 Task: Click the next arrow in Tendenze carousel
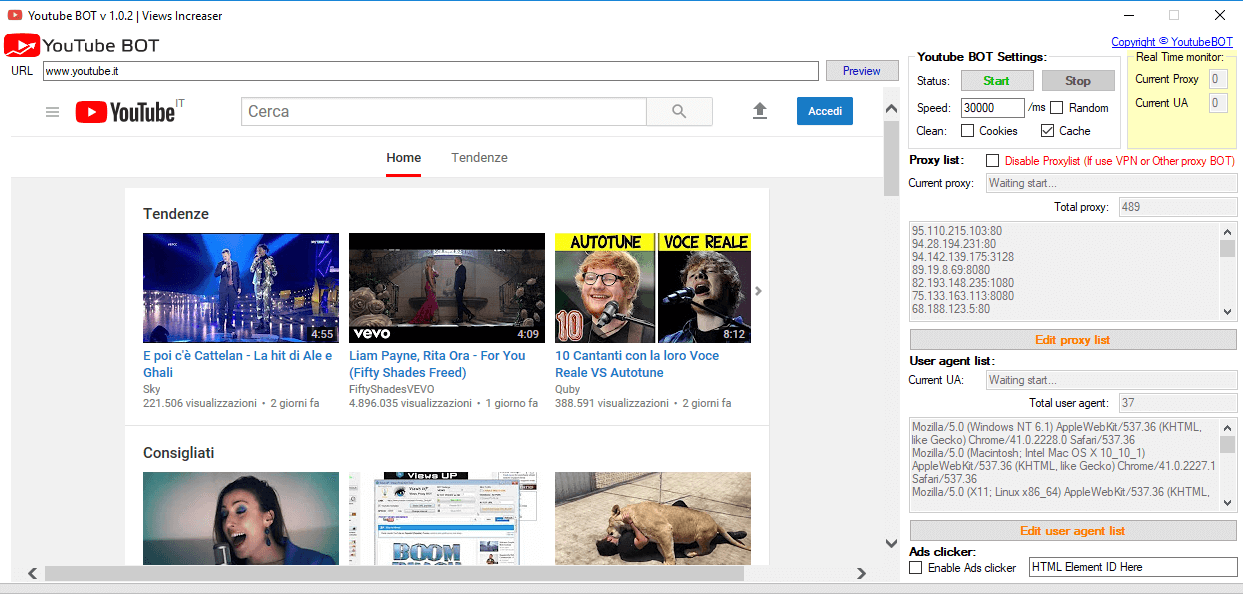point(758,291)
